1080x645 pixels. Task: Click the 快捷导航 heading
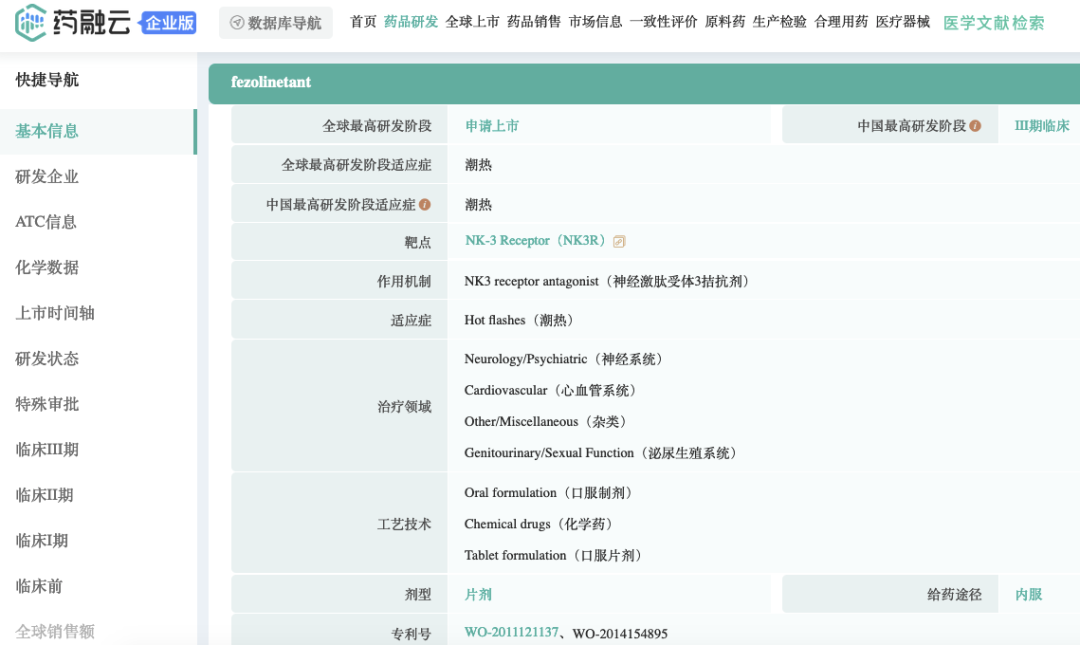[47, 80]
